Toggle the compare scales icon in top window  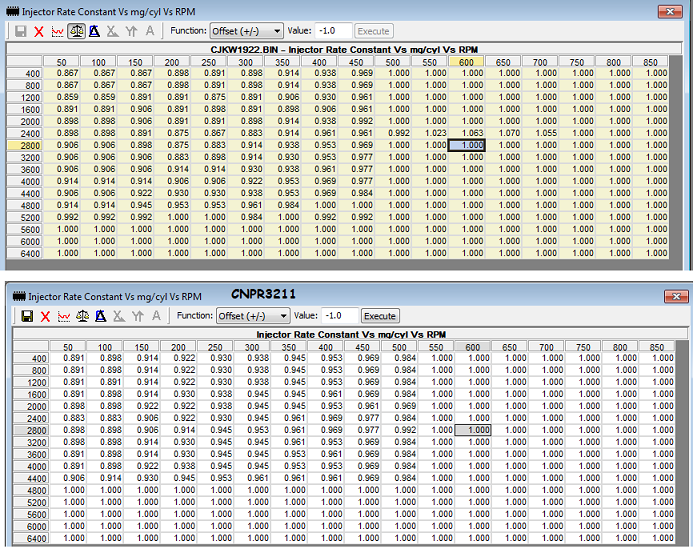(x=76, y=31)
